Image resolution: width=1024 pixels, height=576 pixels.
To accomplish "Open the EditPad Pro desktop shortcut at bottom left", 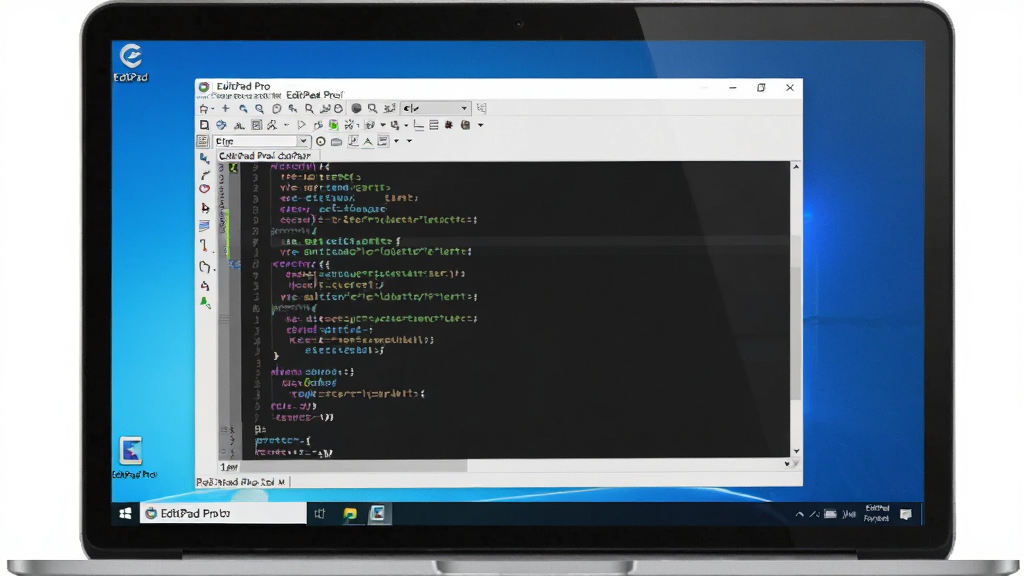I will [x=133, y=458].
